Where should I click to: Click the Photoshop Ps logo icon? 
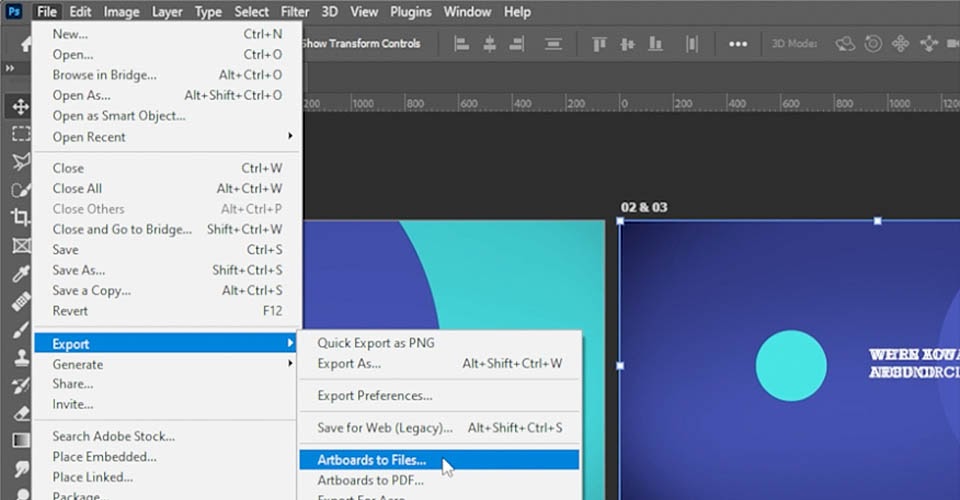pos(14,11)
